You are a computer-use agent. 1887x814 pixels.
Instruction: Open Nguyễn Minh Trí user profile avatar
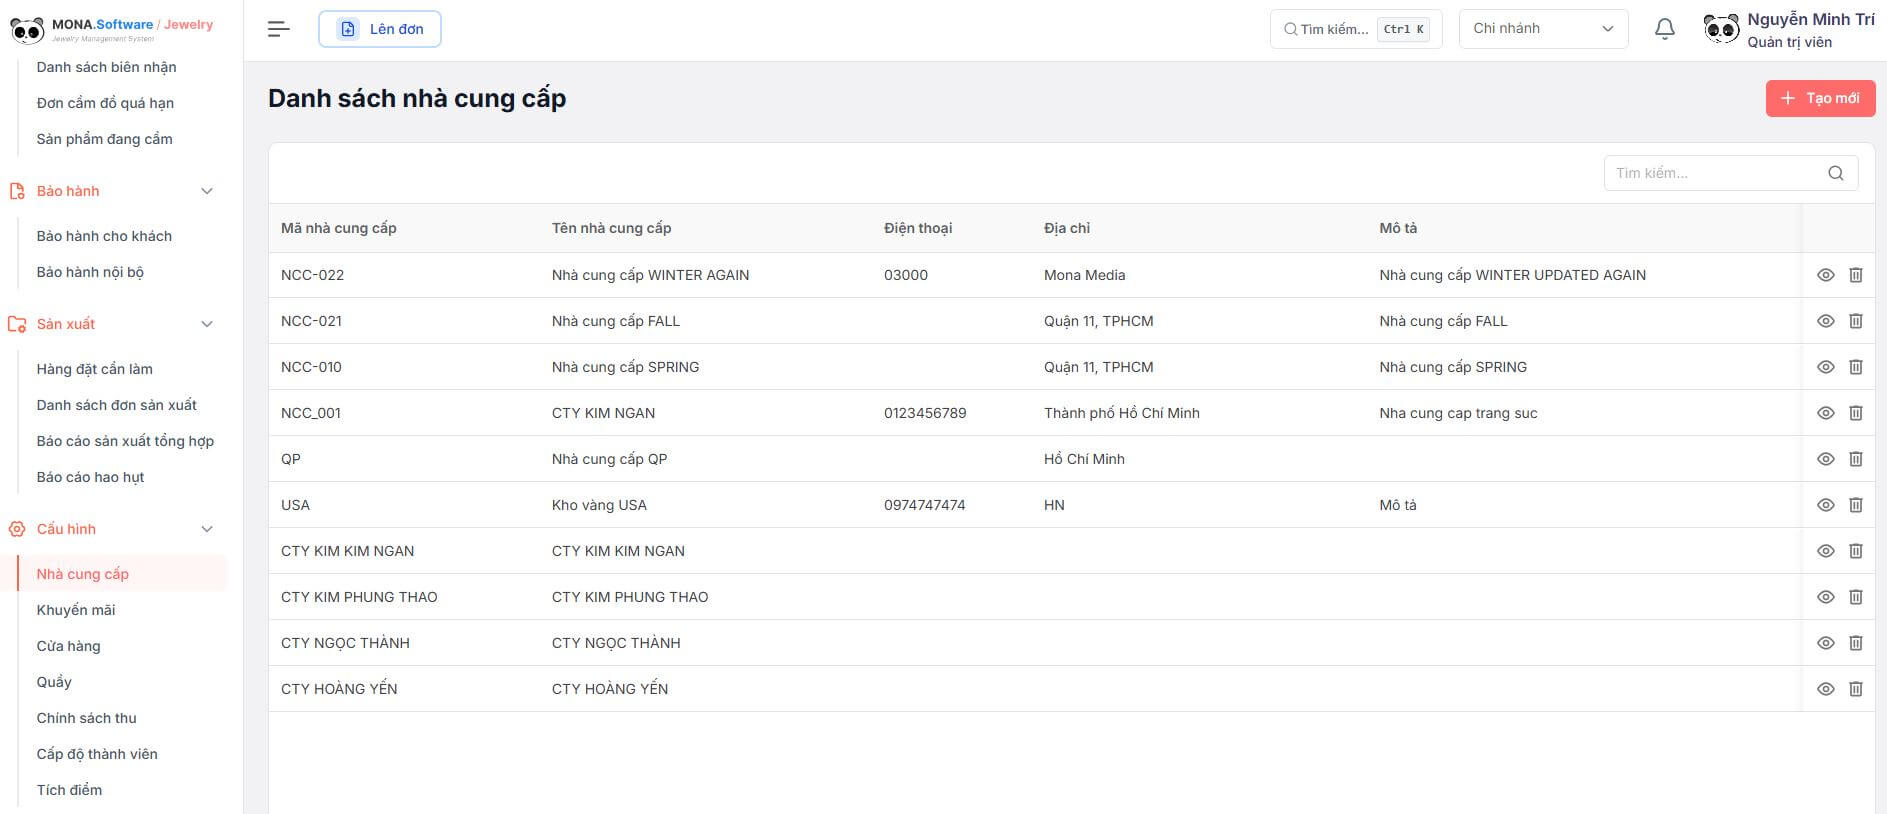[x=1721, y=29]
